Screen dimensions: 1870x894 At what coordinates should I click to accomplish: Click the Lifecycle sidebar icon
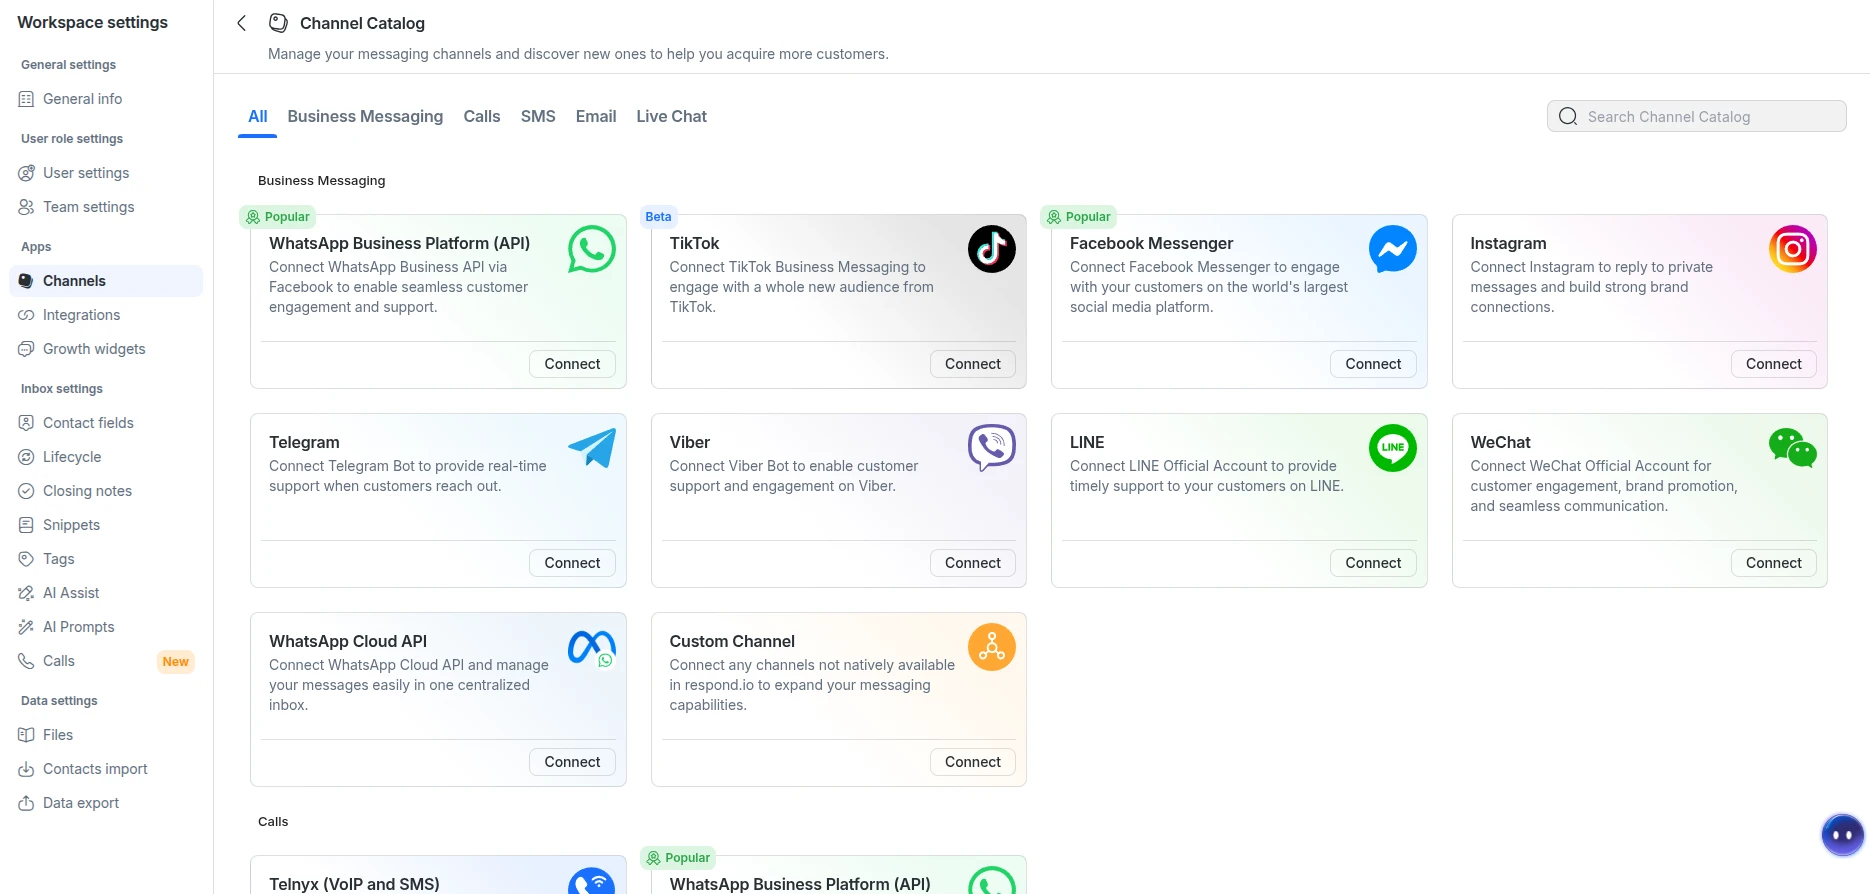coord(26,457)
